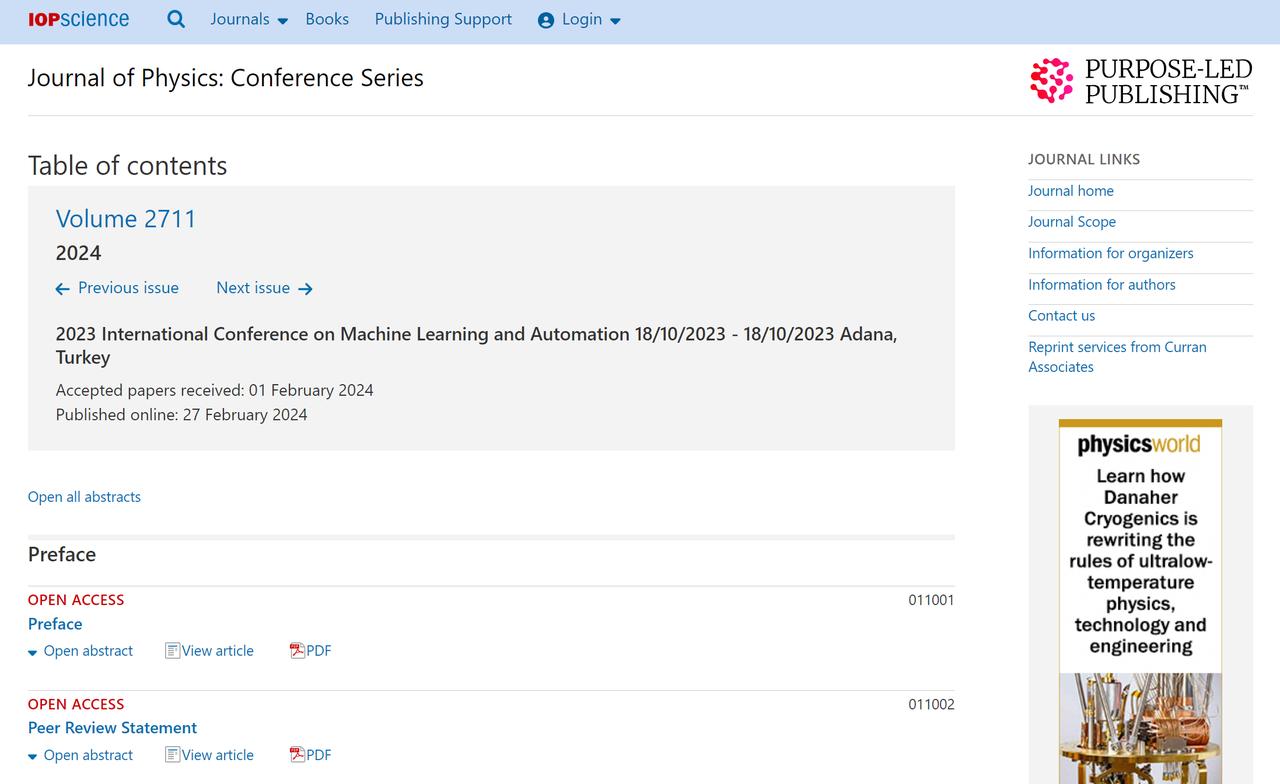Expand the Peer Review Statement abstract
Screen dimensions: 1280x784
[80, 755]
